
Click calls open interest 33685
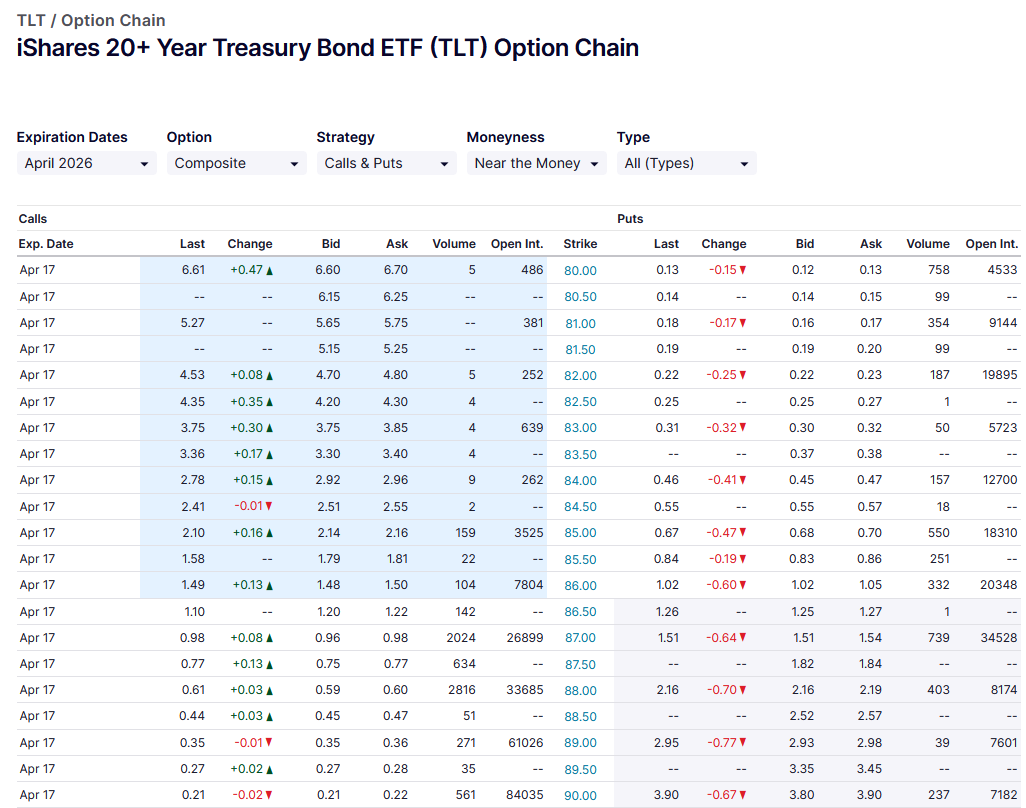click(525, 690)
